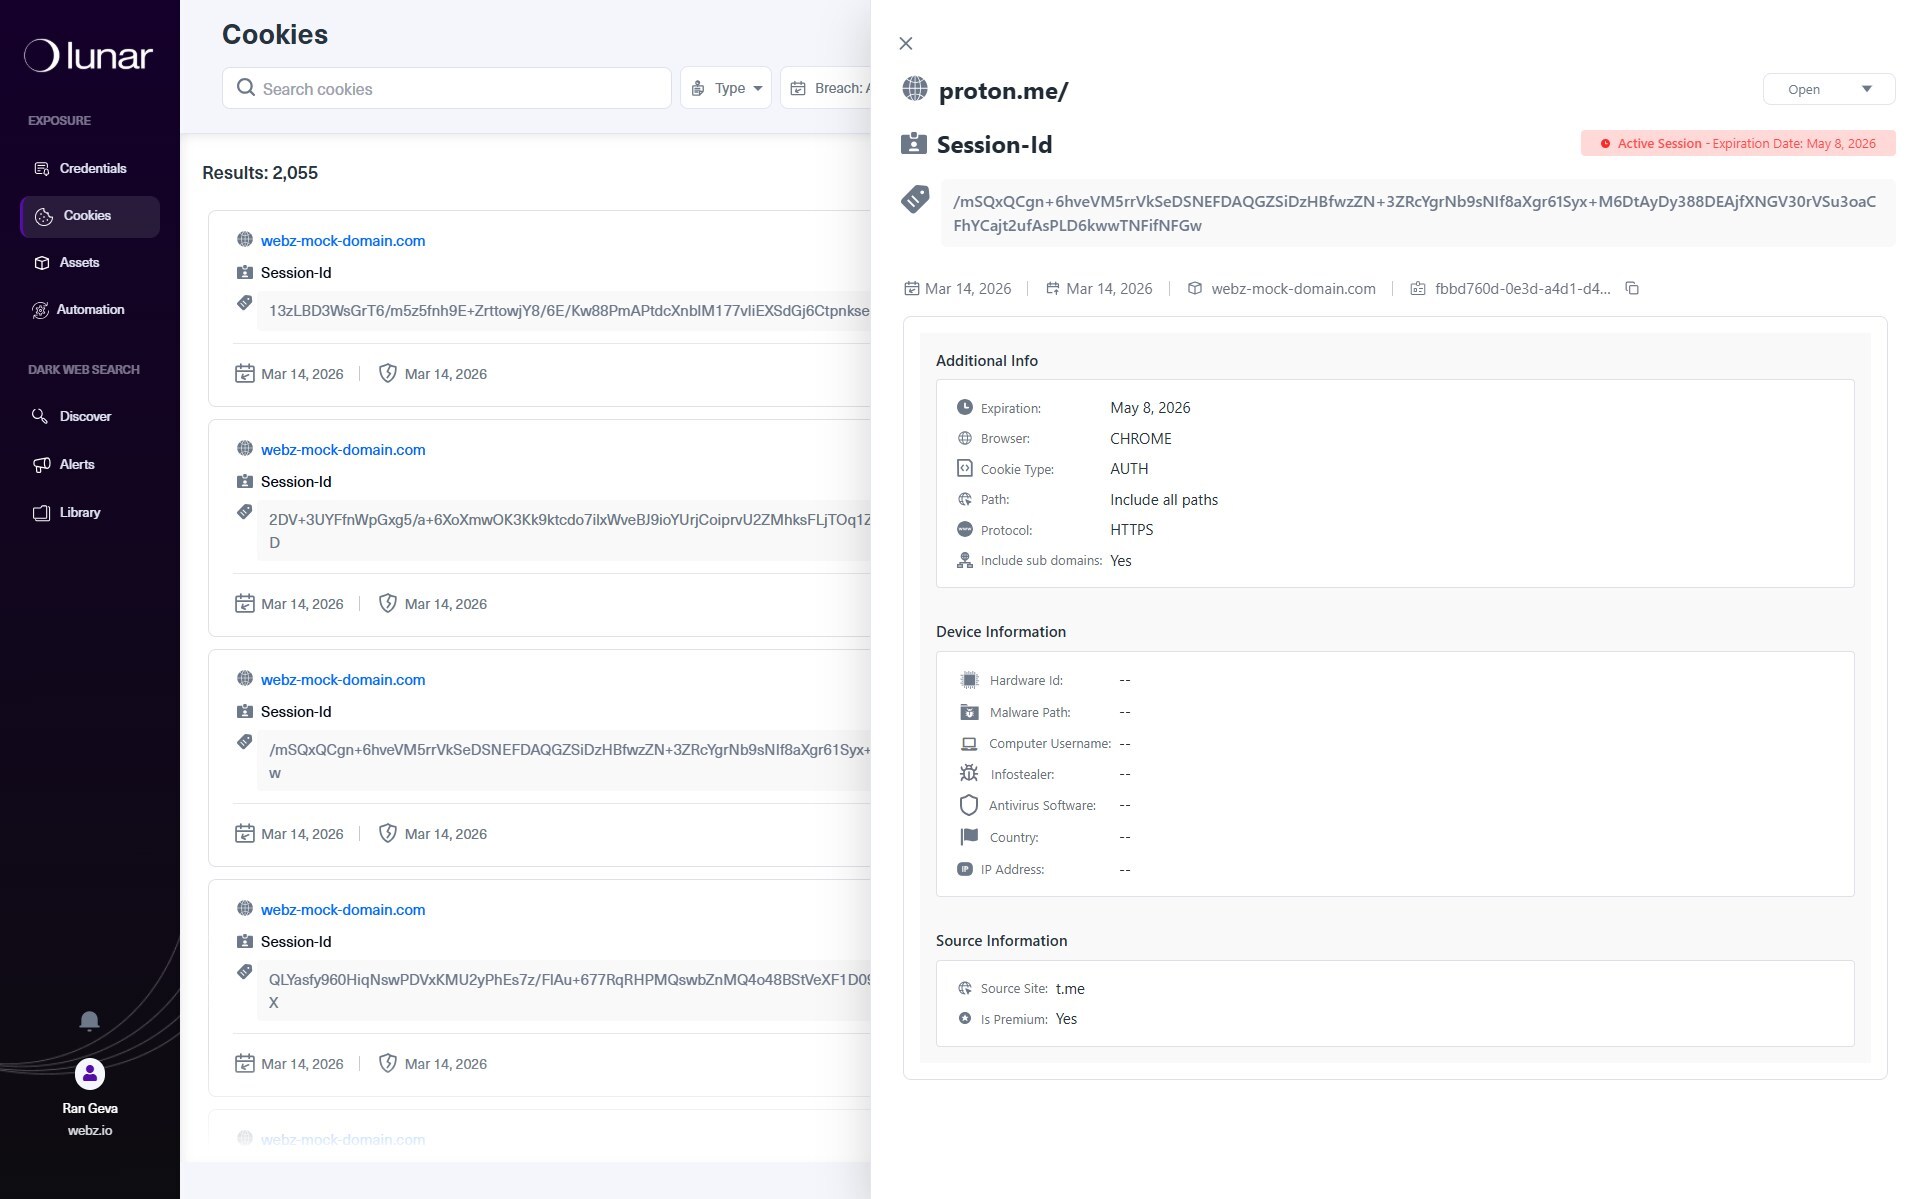This screenshot has height=1199, width=1919.
Task: Open Alerts from sidebar
Action: pos(77,464)
